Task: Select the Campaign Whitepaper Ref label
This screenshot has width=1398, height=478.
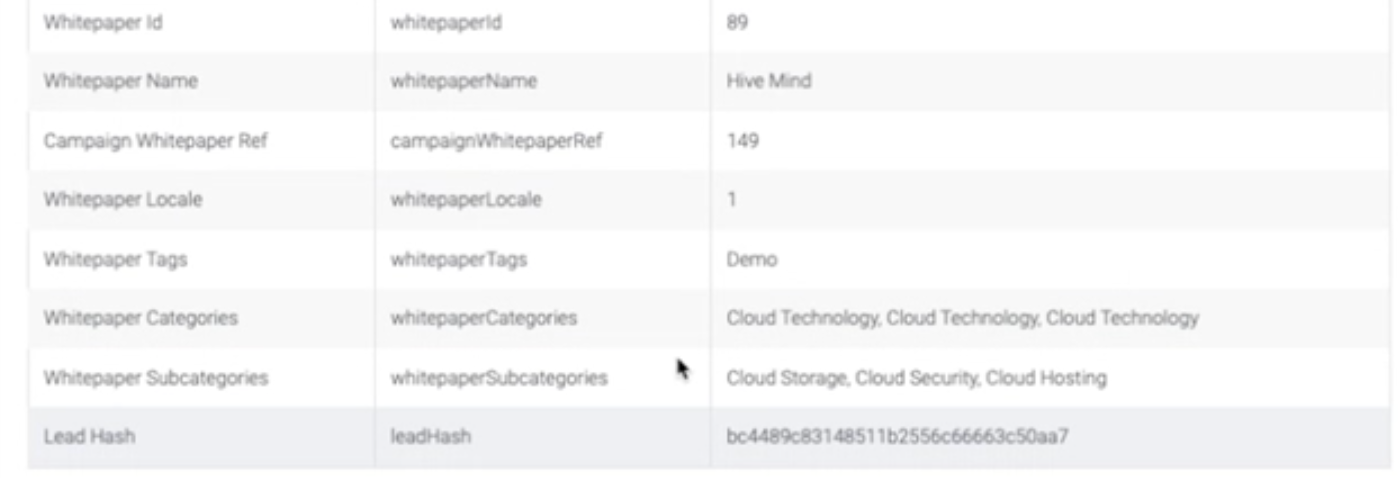Action: [155, 141]
